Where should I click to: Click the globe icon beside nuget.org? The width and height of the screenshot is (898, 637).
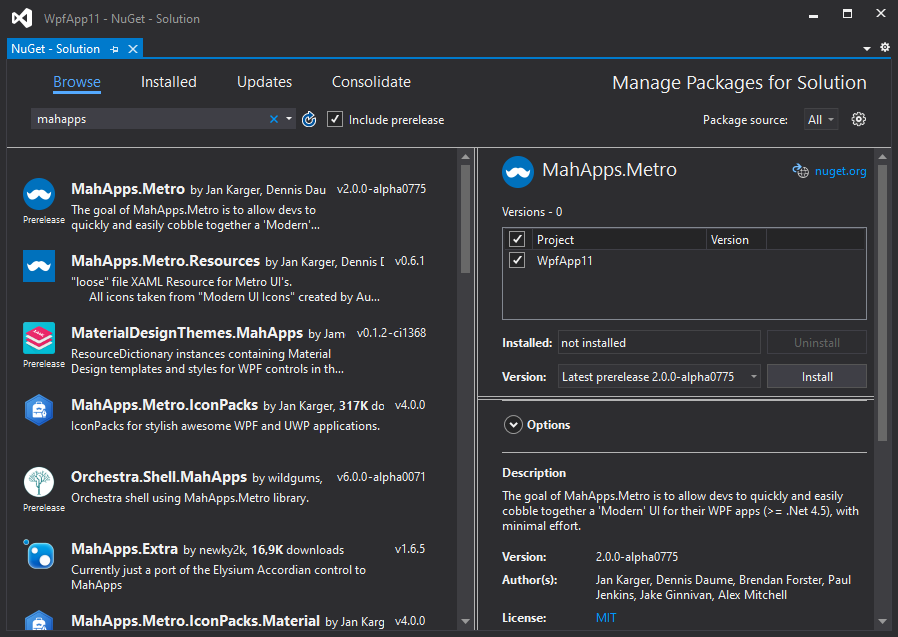(801, 171)
